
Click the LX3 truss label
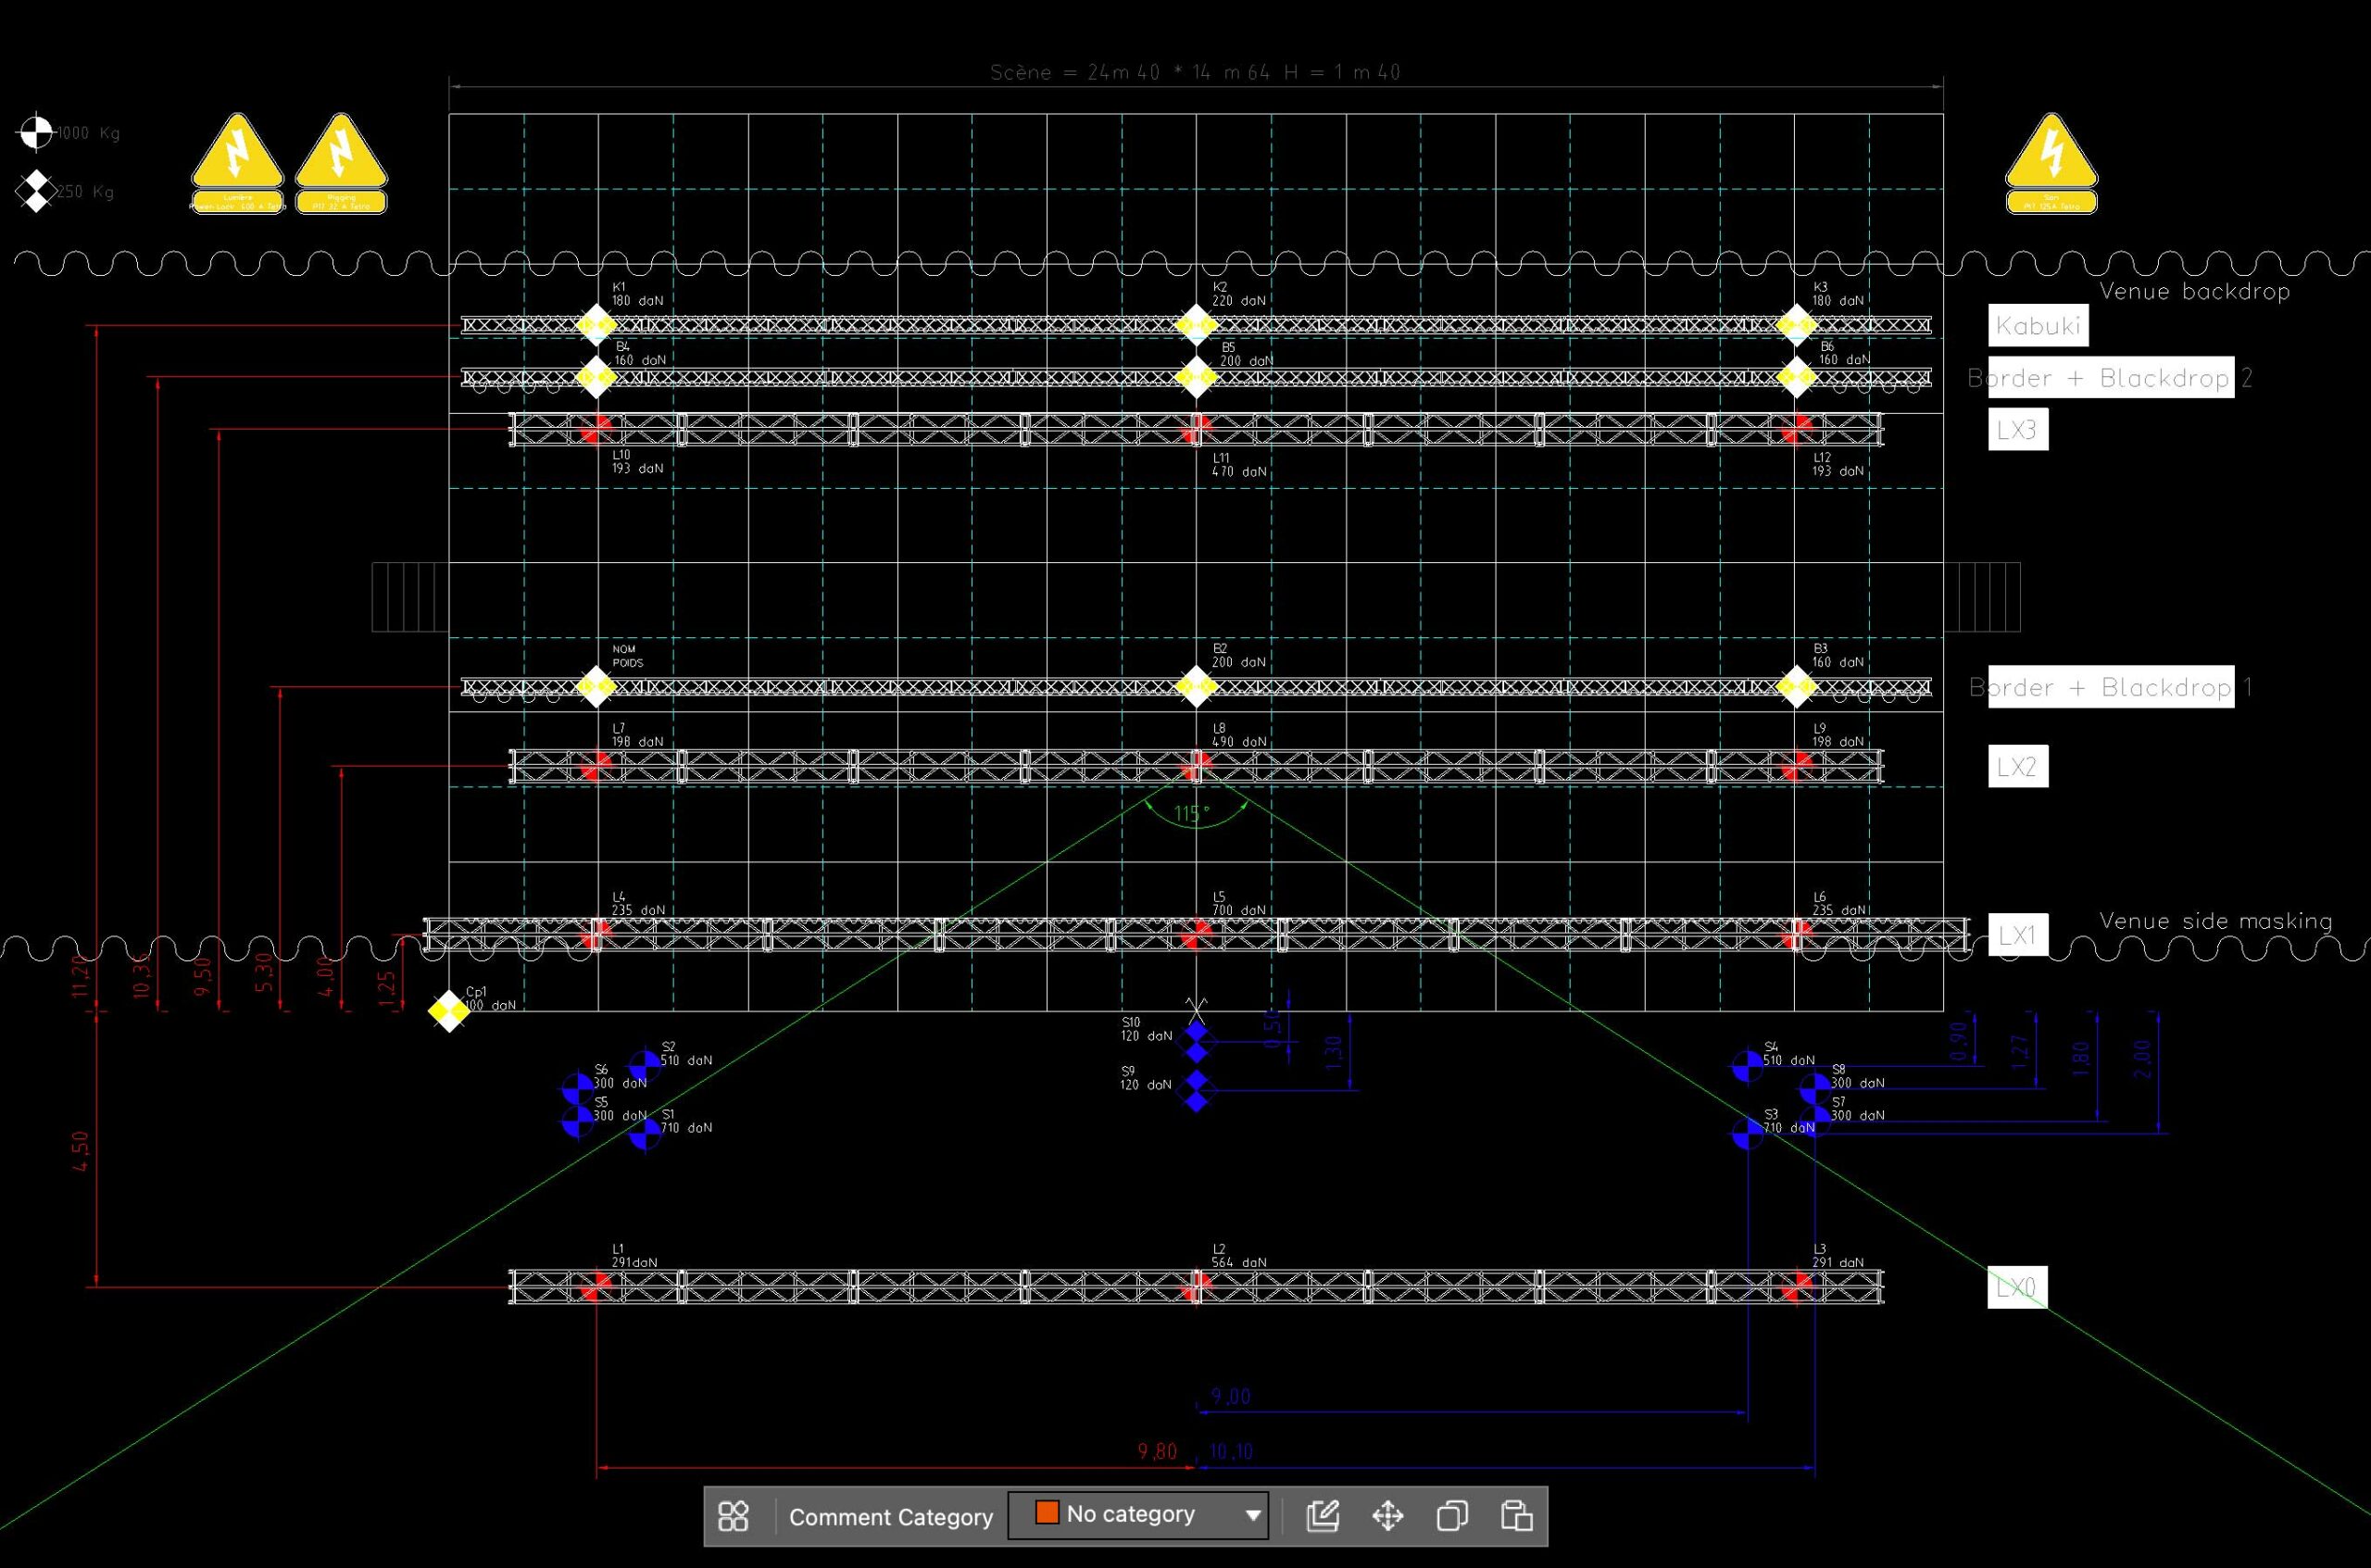pyautogui.click(x=2017, y=430)
